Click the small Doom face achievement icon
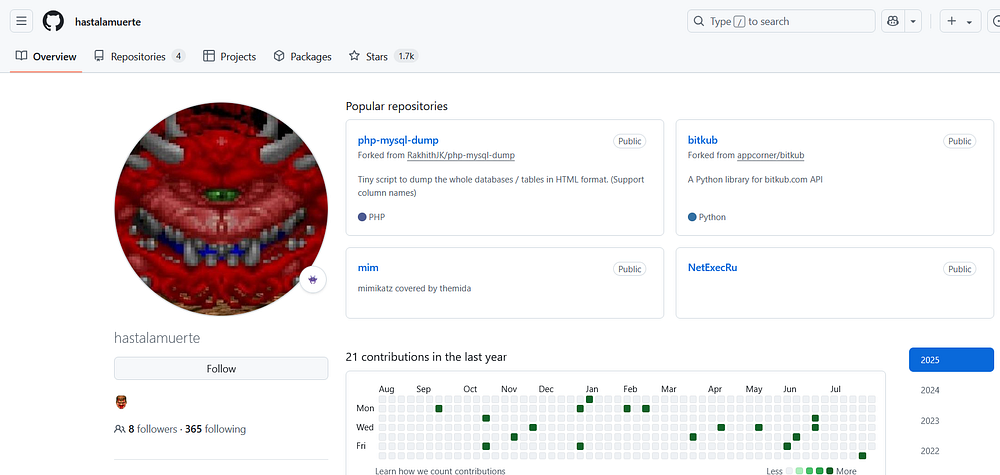This screenshot has height=475, width=1000. click(121, 402)
